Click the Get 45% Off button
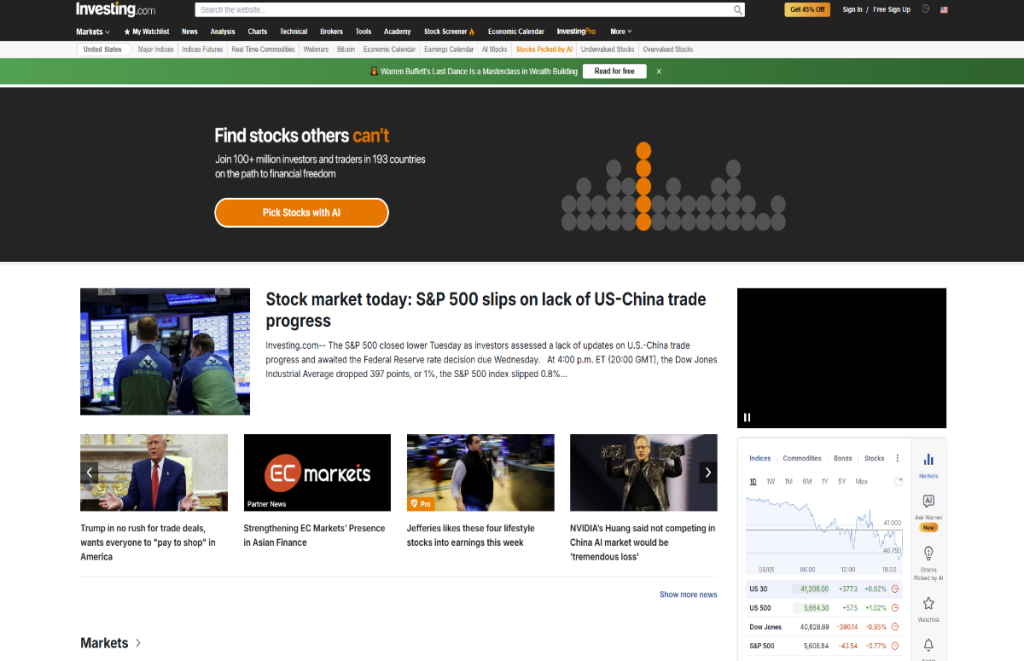1024x661 pixels. coord(807,10)
